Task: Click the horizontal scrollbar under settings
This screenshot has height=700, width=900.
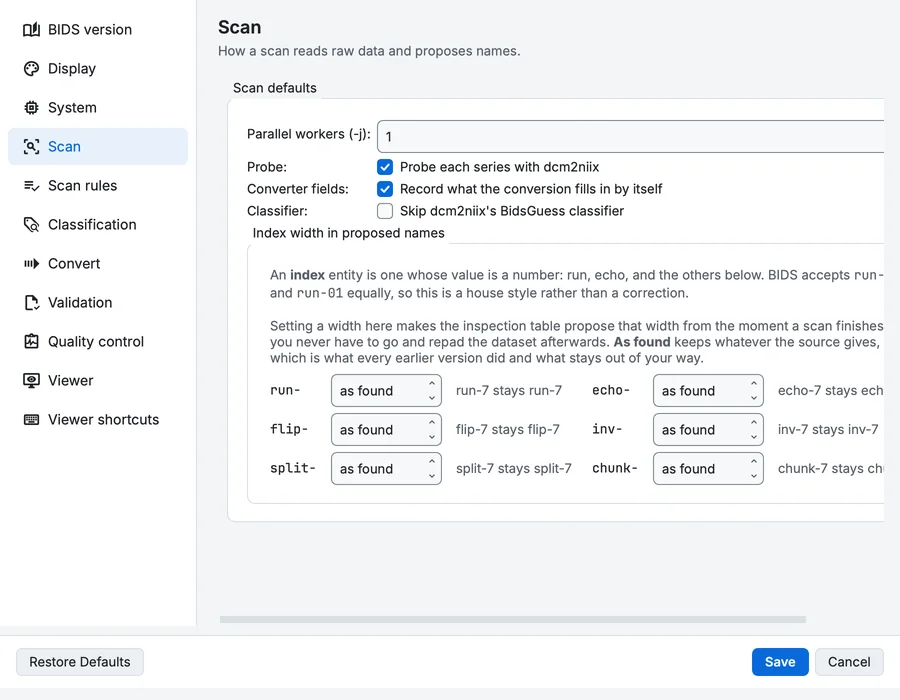Action: click(513, 620)
